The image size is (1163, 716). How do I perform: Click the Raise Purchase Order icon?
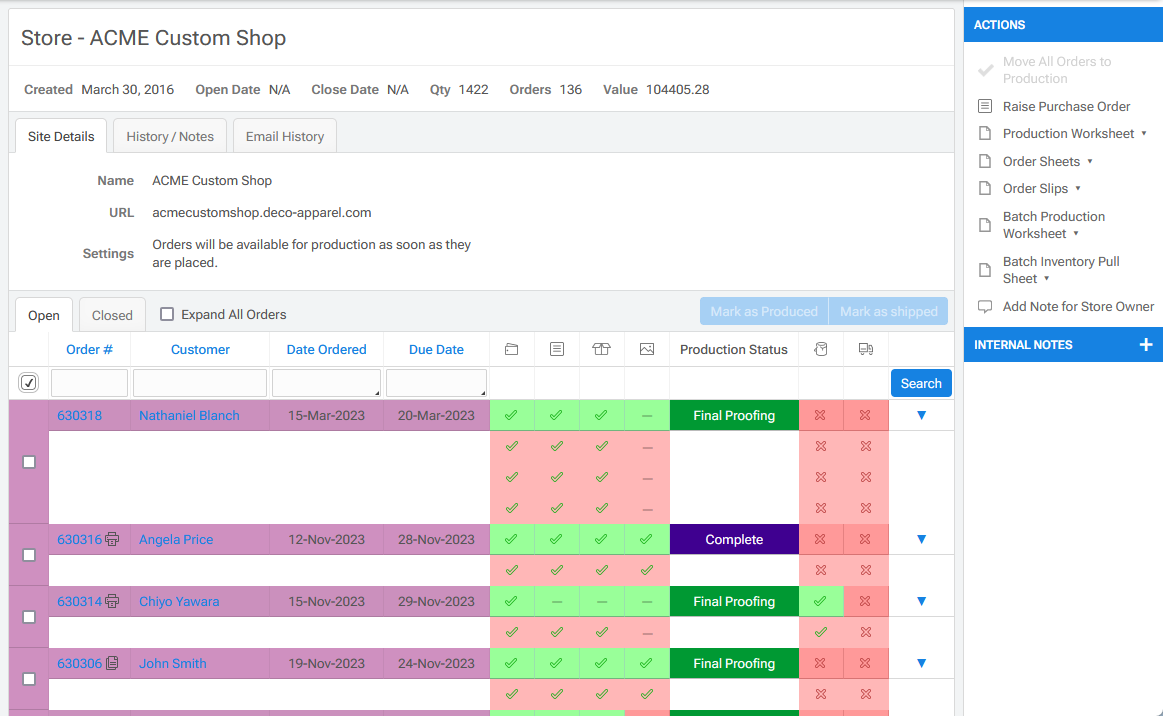pos(985,106)
